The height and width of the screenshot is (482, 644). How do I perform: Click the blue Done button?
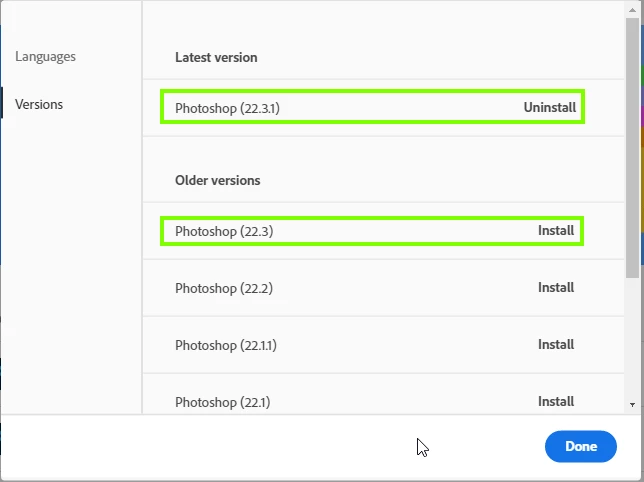[x=580, y=447]
